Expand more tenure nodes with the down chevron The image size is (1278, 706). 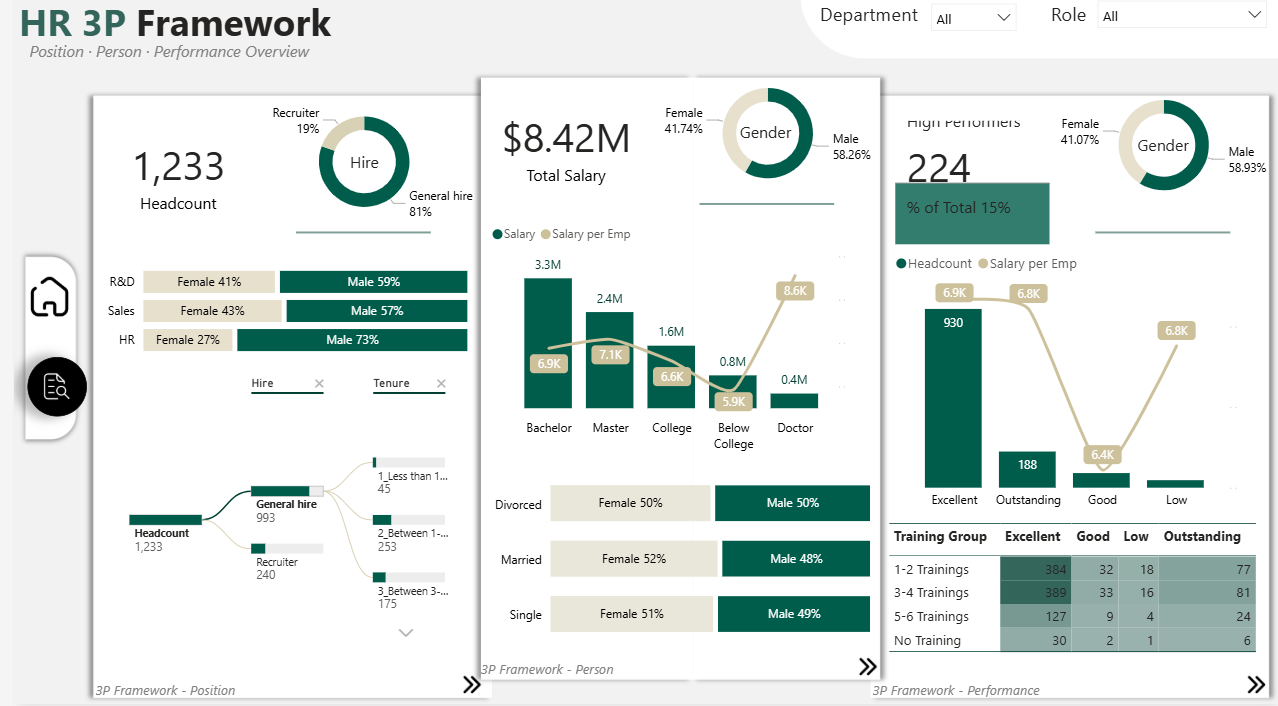406,632
